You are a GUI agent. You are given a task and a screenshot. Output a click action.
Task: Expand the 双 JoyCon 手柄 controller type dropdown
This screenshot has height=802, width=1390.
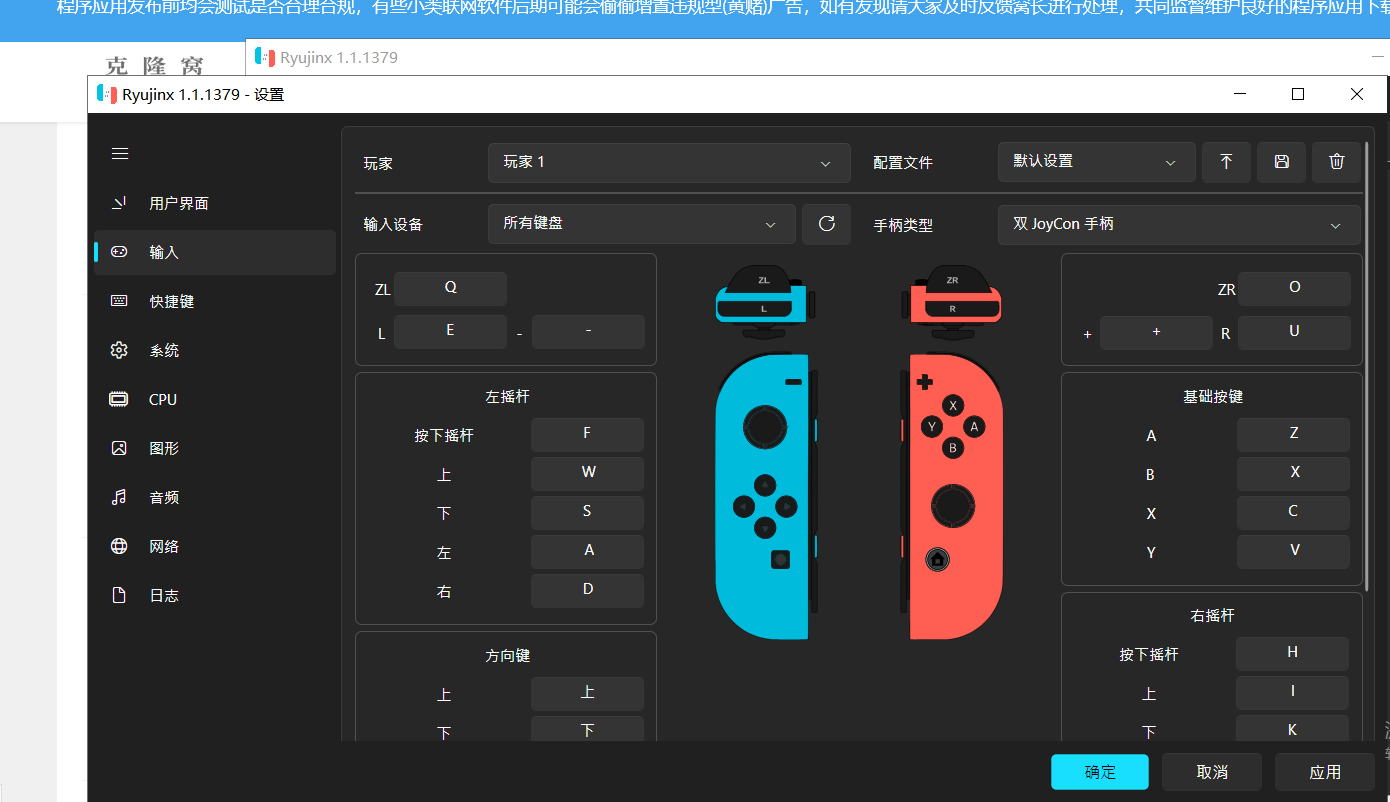coord(1179,225)
